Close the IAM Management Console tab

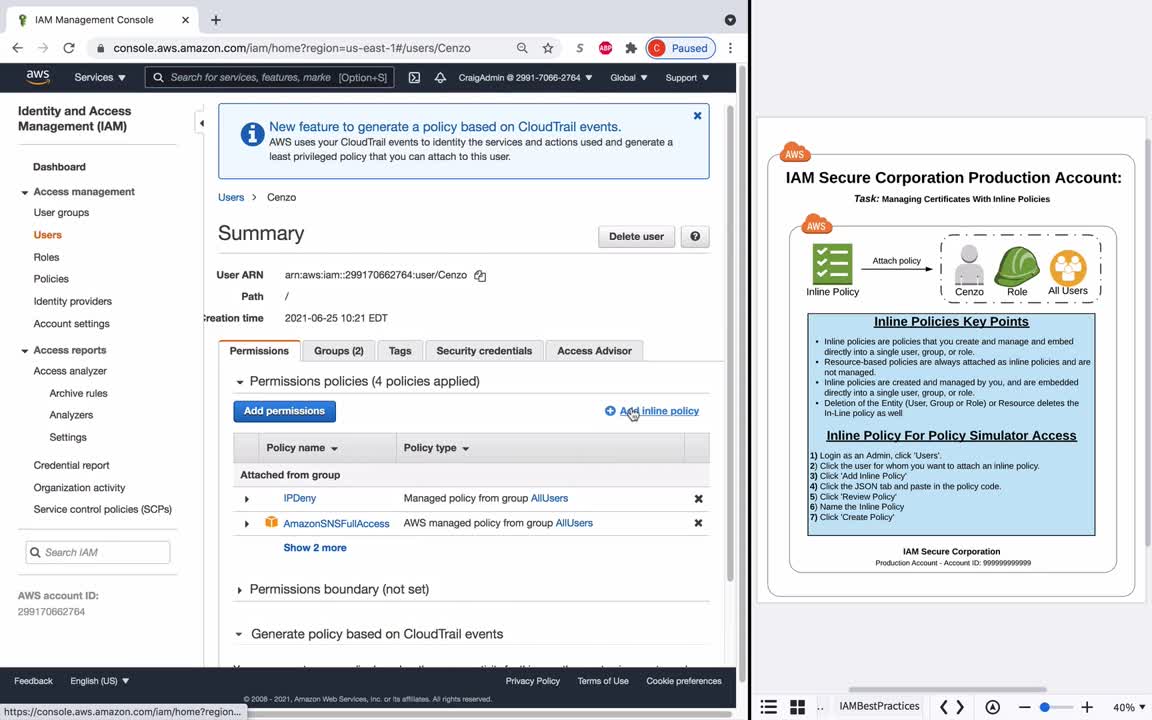pos(185,20)
